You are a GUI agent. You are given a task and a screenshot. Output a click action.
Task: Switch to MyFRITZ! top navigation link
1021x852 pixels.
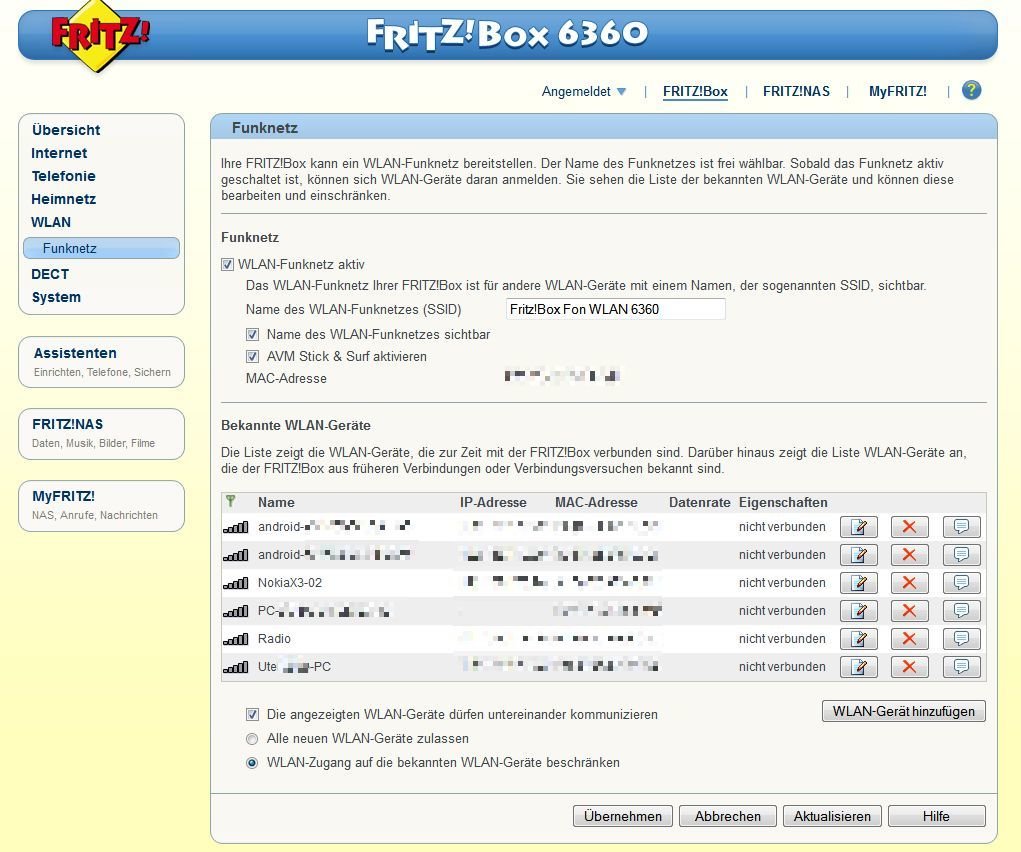click(897, 91)
